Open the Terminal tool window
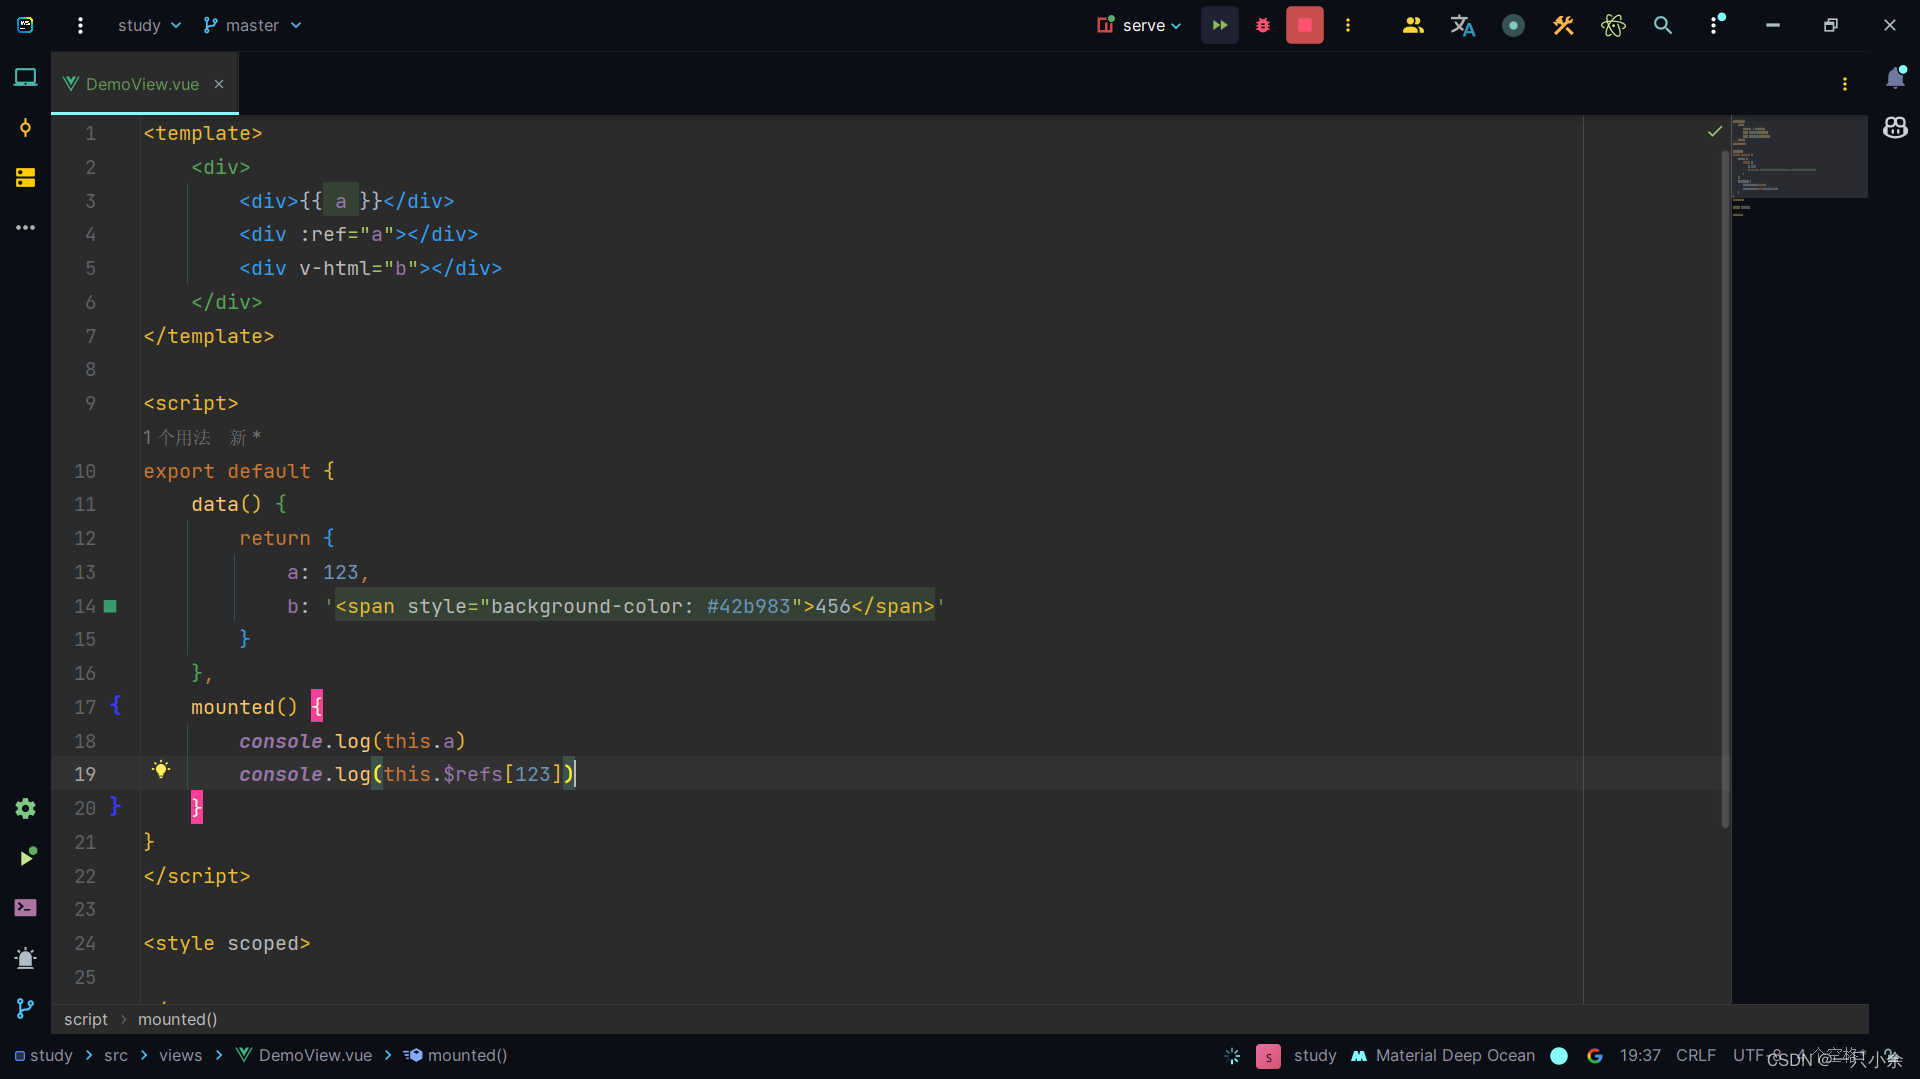The width and height of the screenshot is (1920, 1079). (26, 908)
